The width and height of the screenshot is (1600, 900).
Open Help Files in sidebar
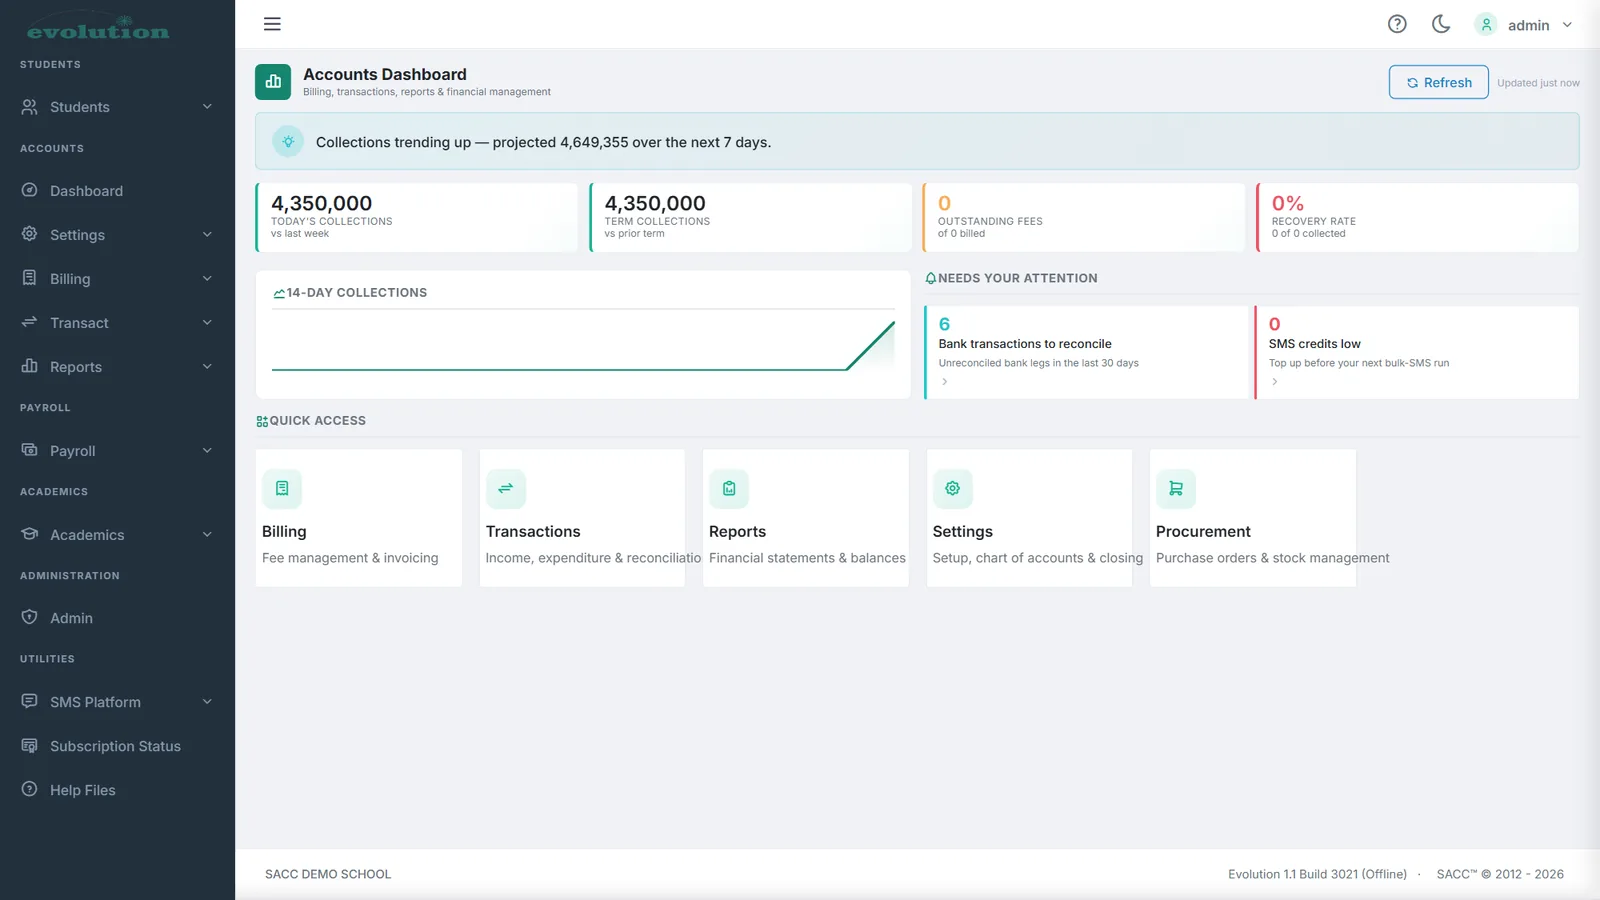(x=117, y=790)
